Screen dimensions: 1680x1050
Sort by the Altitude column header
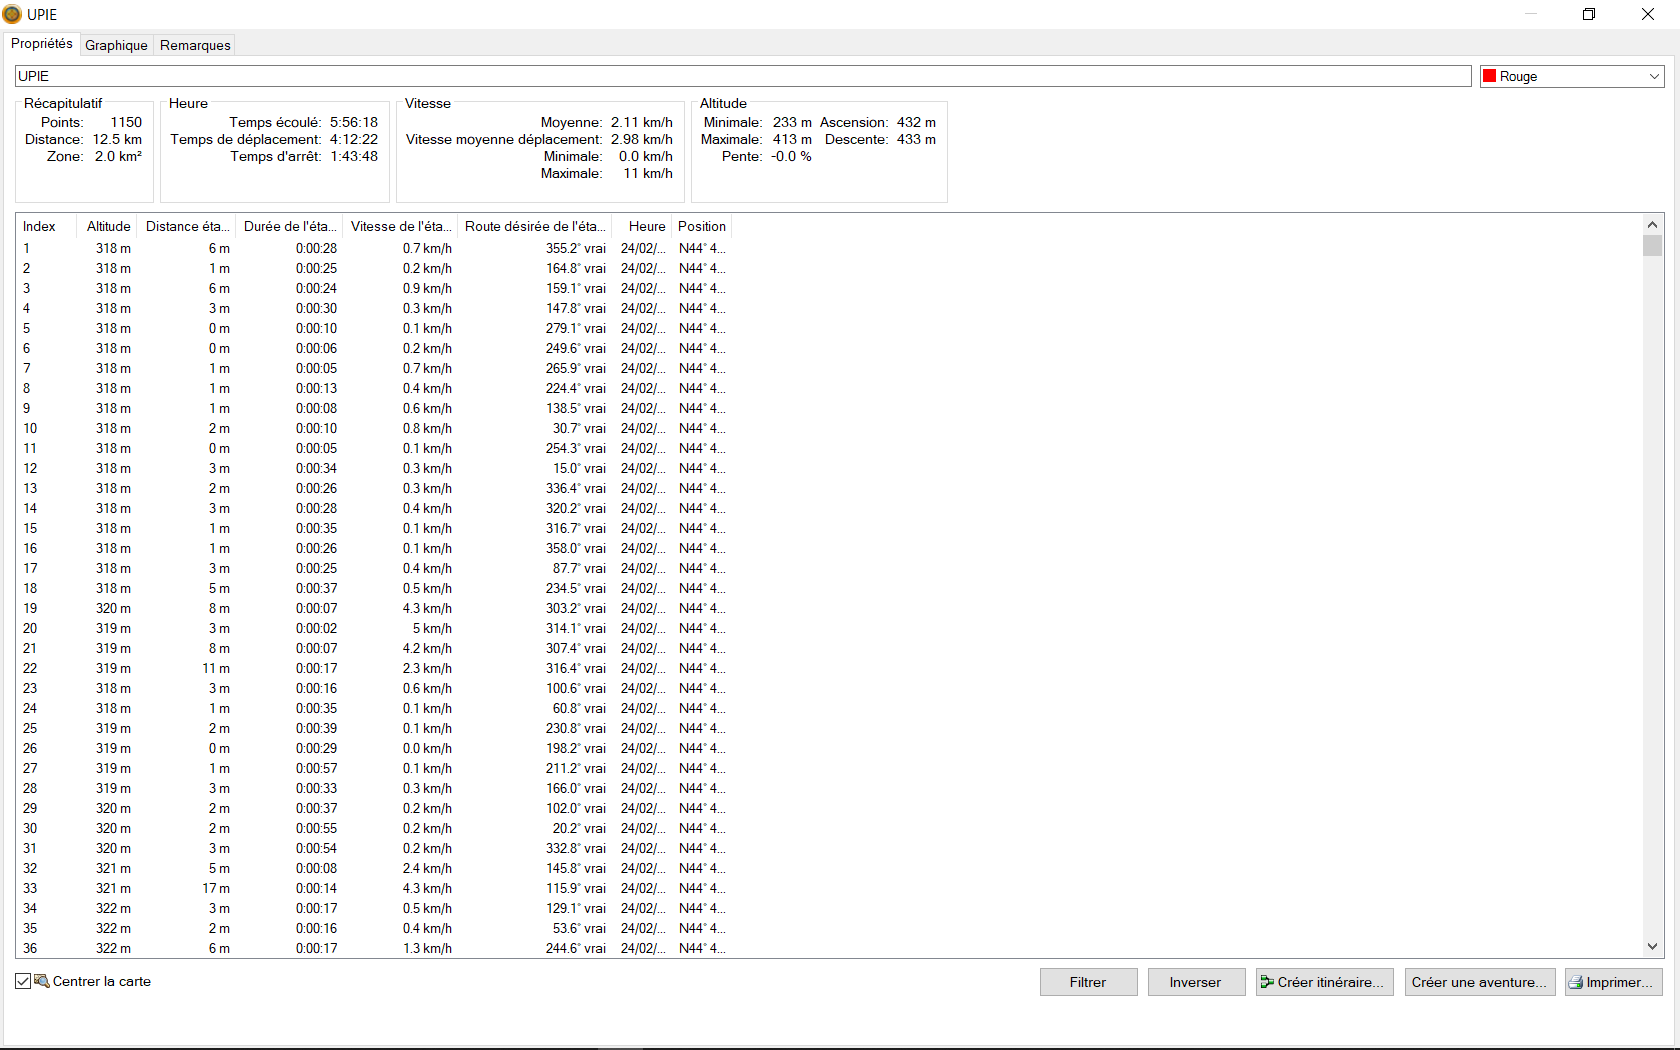click(108, 226)
